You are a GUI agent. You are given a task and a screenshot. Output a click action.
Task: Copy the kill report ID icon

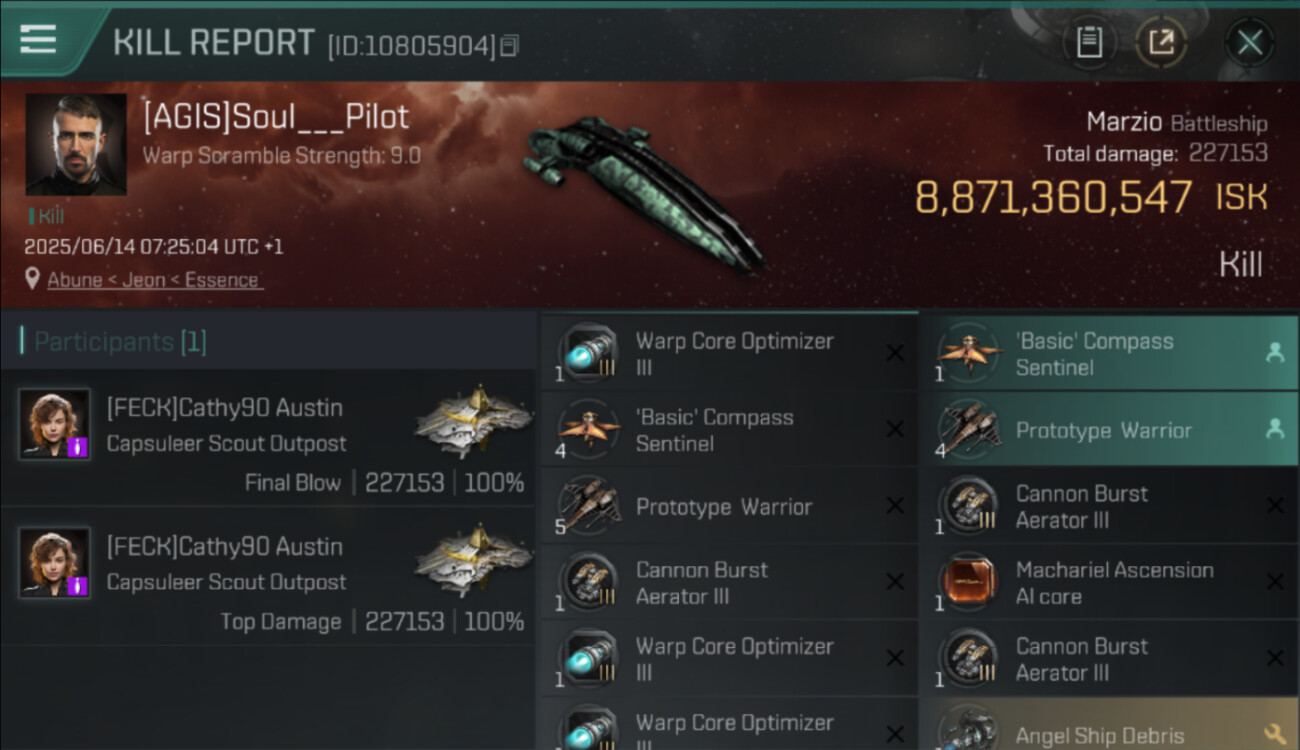pos(509,46)
